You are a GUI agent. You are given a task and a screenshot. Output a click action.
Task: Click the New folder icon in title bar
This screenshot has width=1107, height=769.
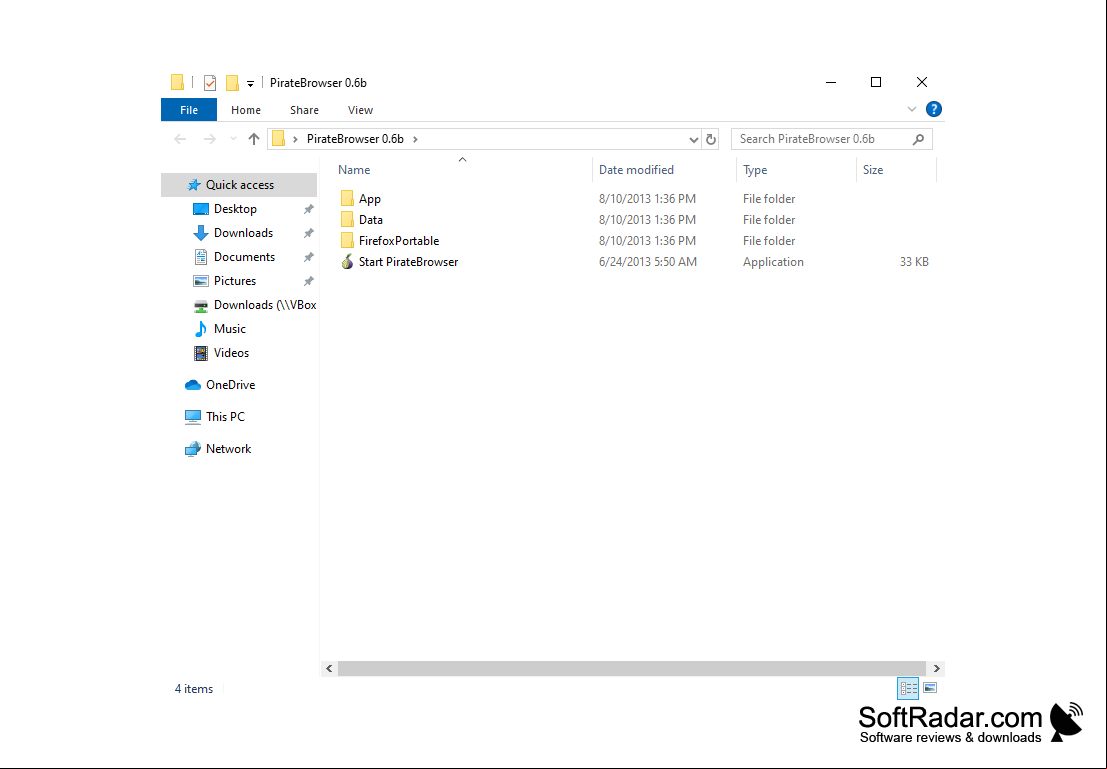[x=232, y=83]
